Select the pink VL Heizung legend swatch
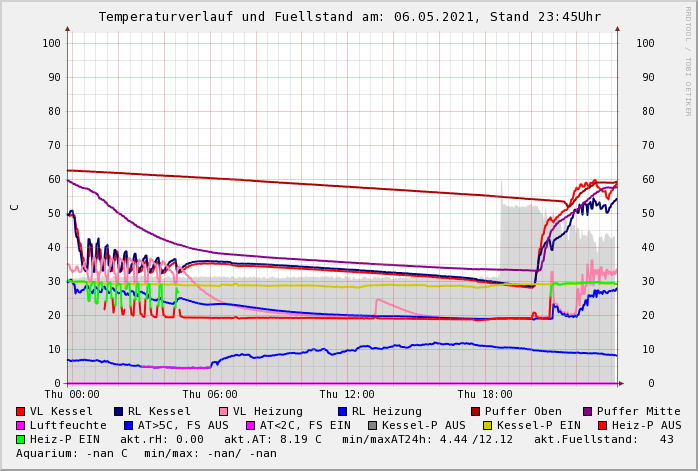The image size is (698, 471). pyautogui.click(x=224, y=411)
